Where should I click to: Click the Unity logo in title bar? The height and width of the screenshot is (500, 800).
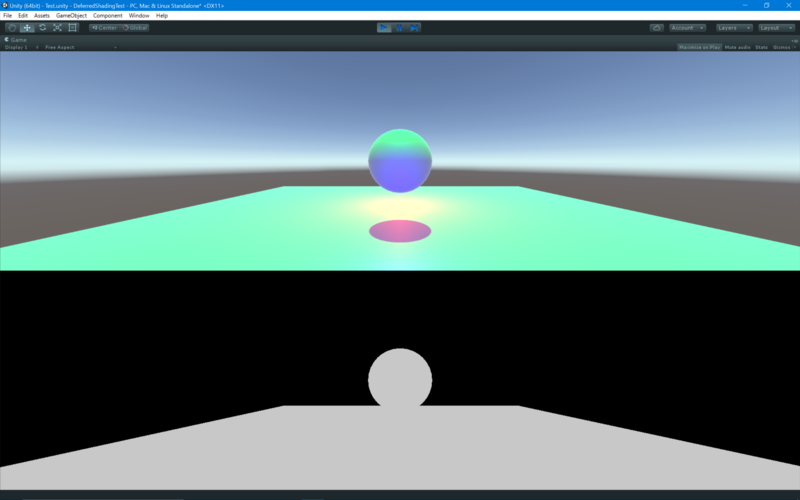(x=5, y=6)
